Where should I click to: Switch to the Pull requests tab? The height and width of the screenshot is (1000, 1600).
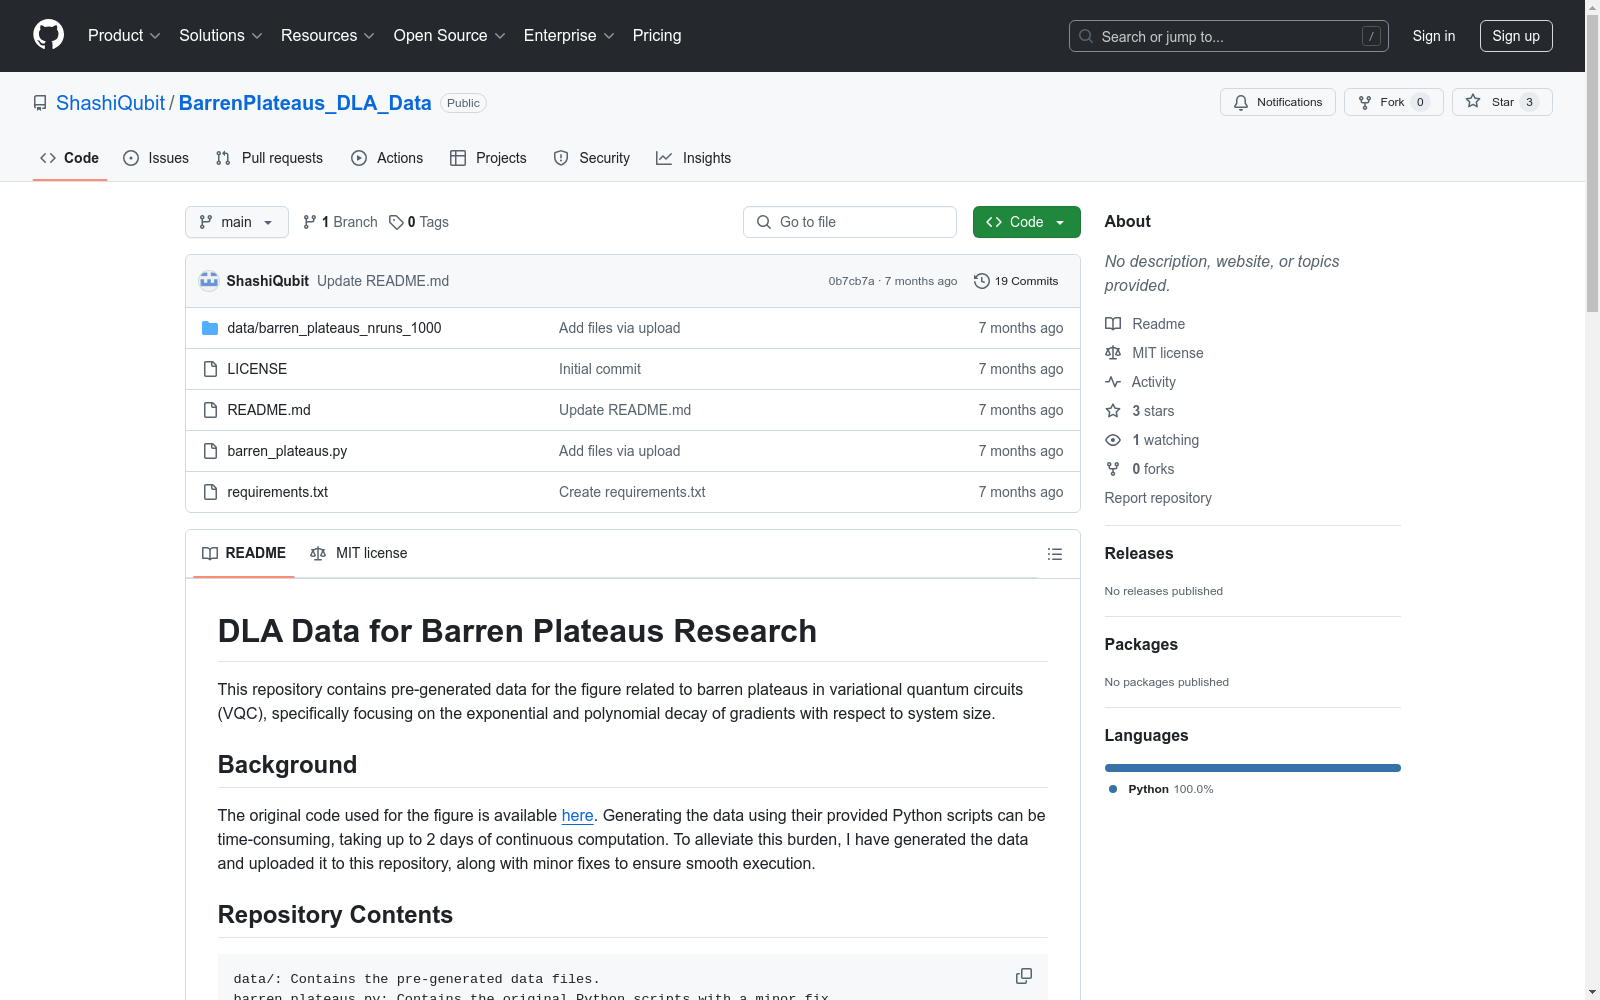[269, 158]
